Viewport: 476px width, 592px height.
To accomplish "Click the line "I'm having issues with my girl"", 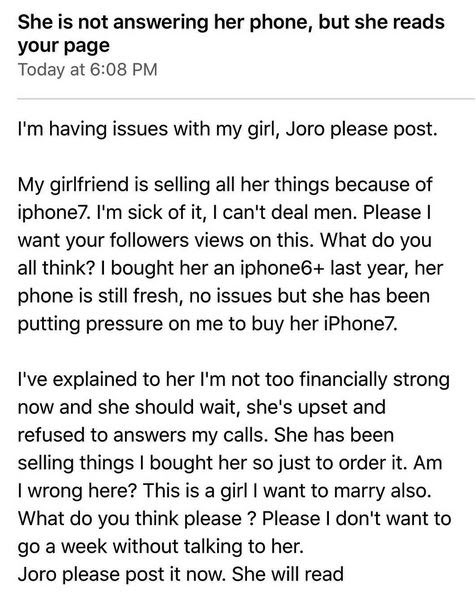I will point(228,130).
